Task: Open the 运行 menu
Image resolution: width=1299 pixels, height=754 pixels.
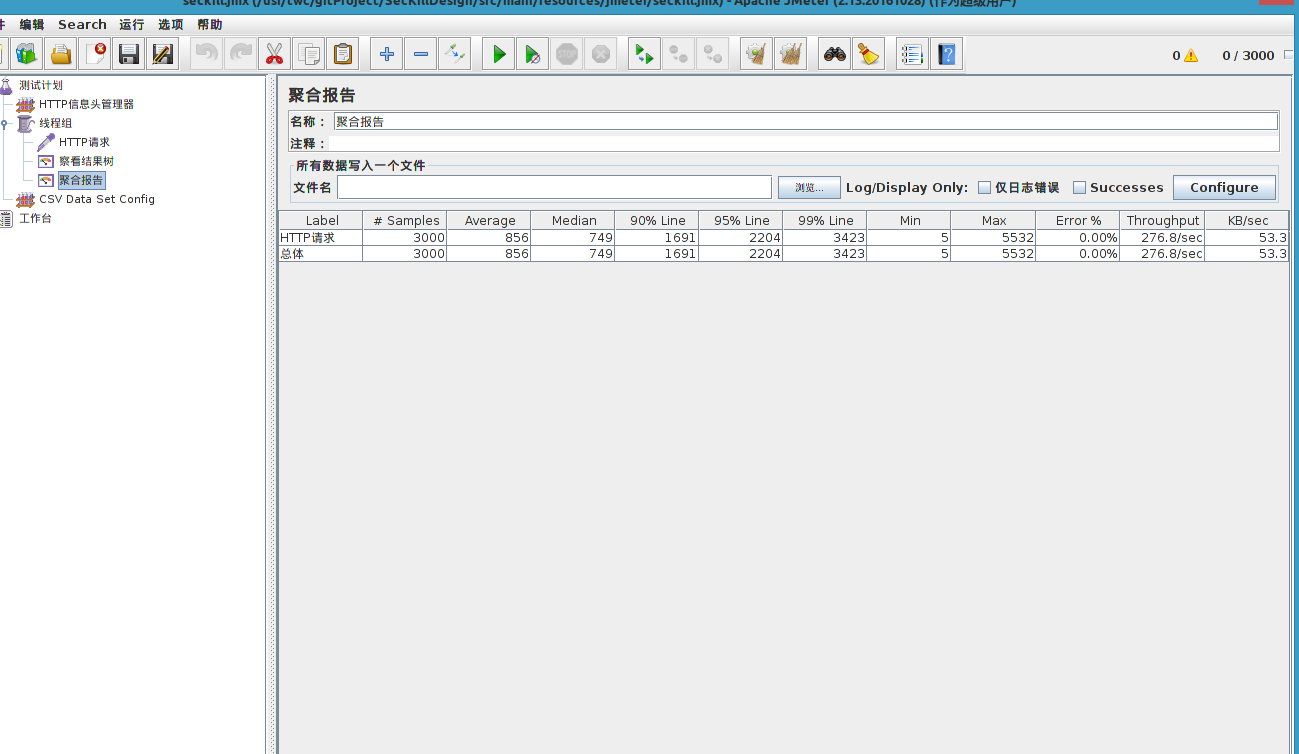Action: [131, 24]
